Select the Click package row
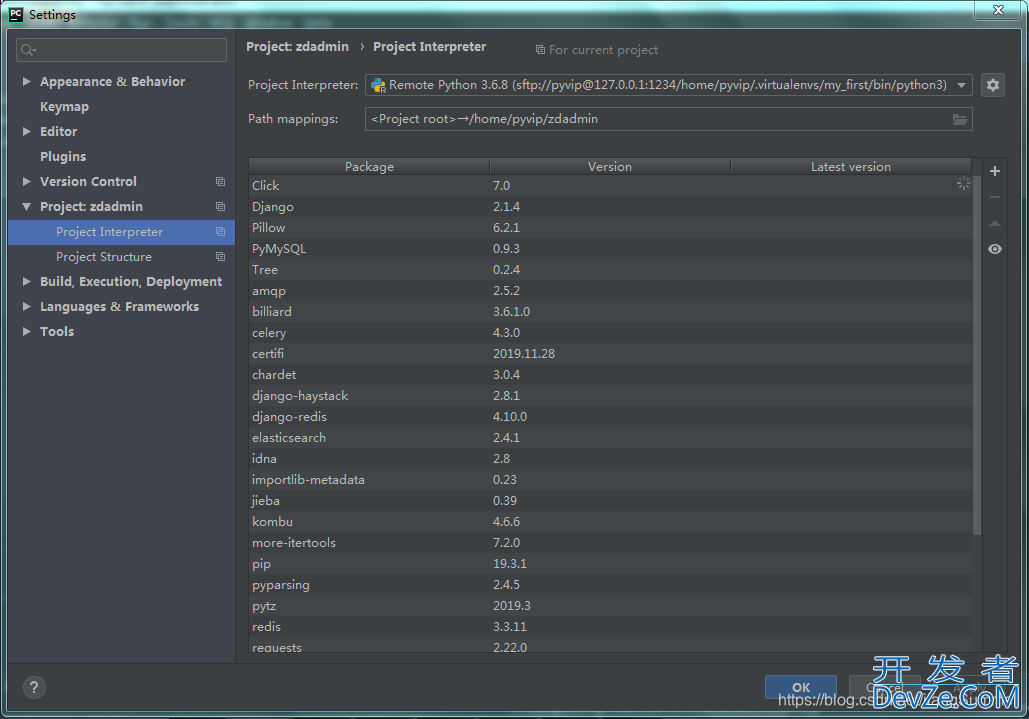 tap(610, 186)
